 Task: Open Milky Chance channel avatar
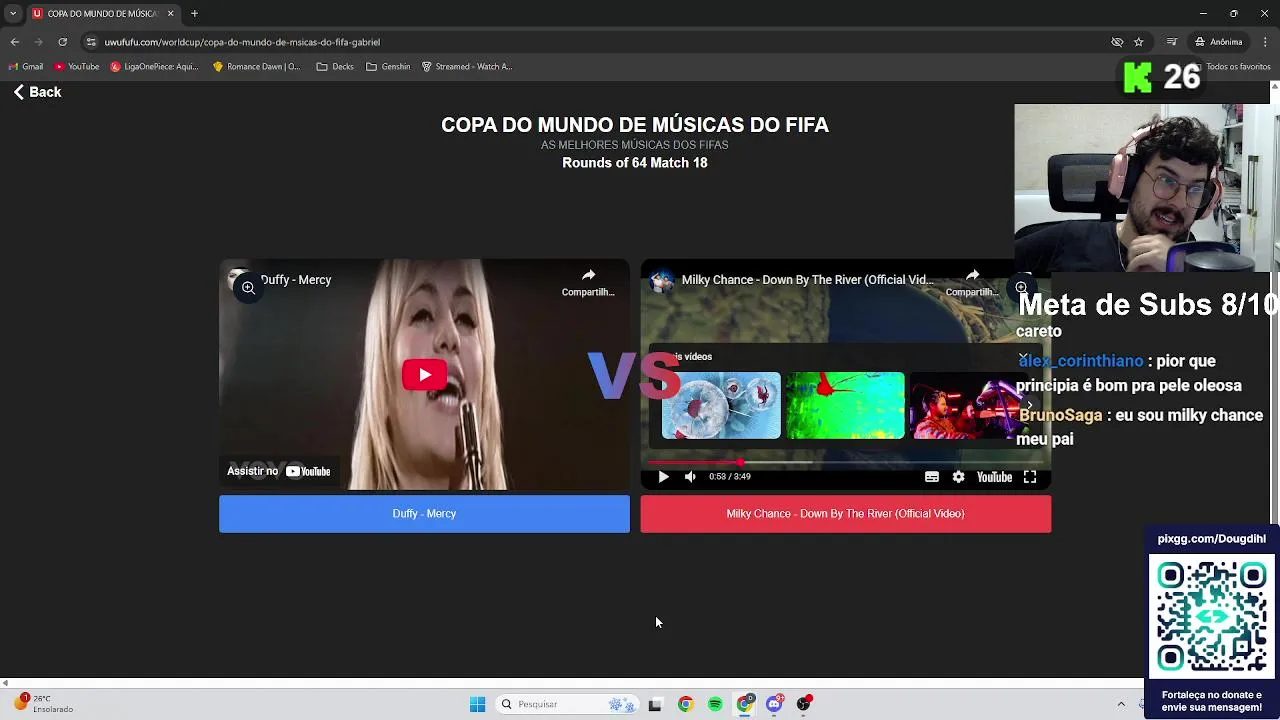pyautogui.click(x=661, y=281)
